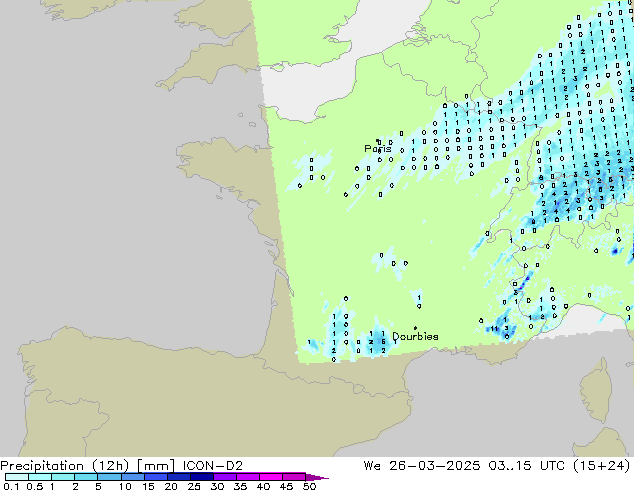Select the 25–30 mm dark blue swatch

(x=201, y=477)
